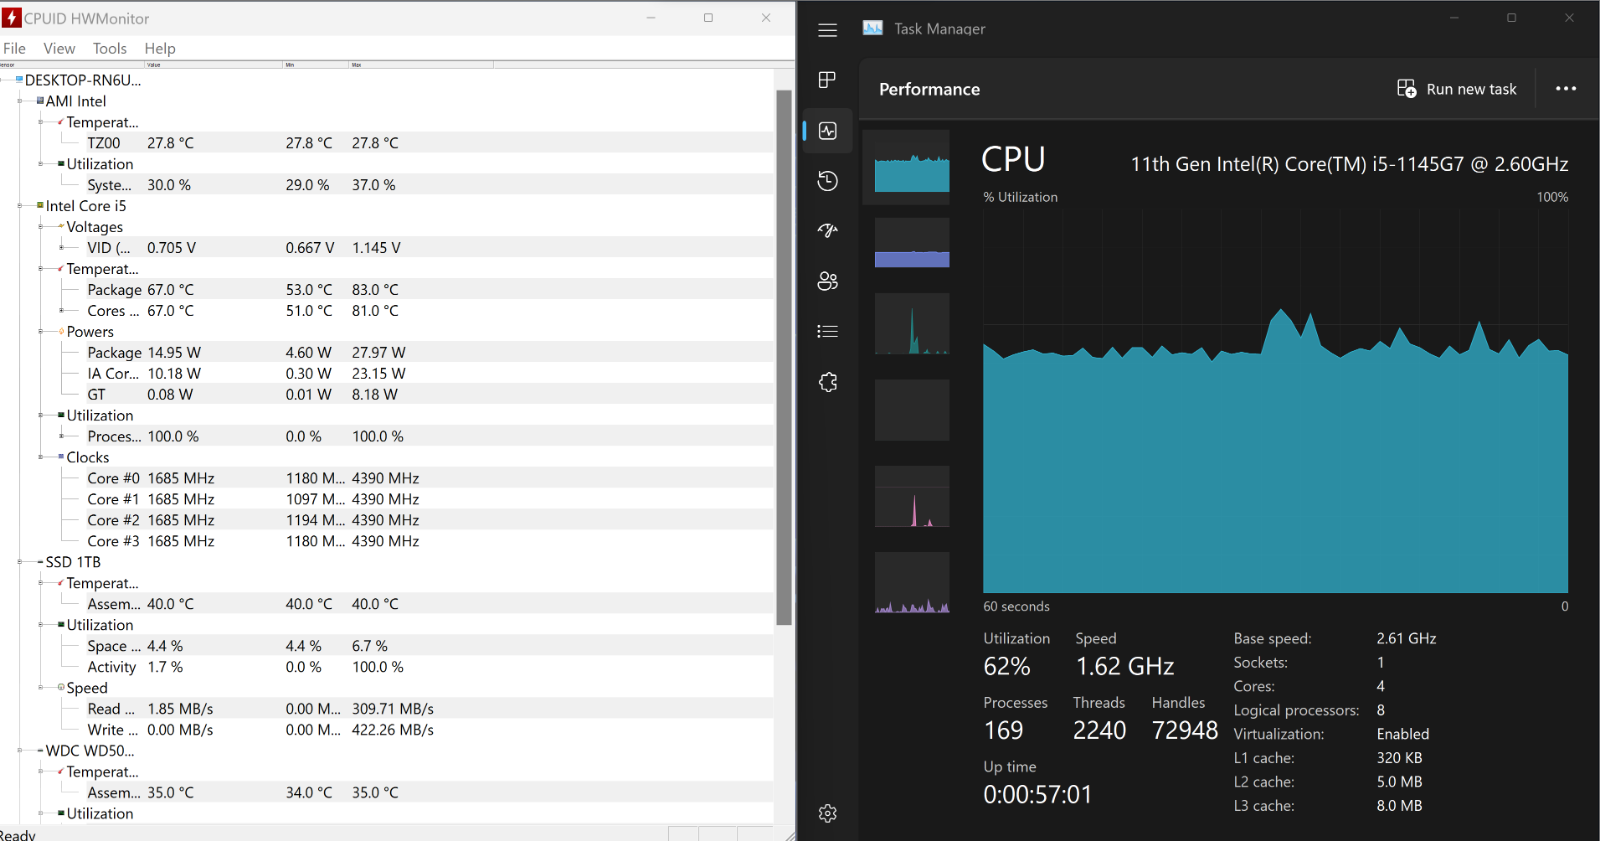Select the Performance page icon in sidebar
Viewport: 1600px width, 841px height.
tap(827, 131)
